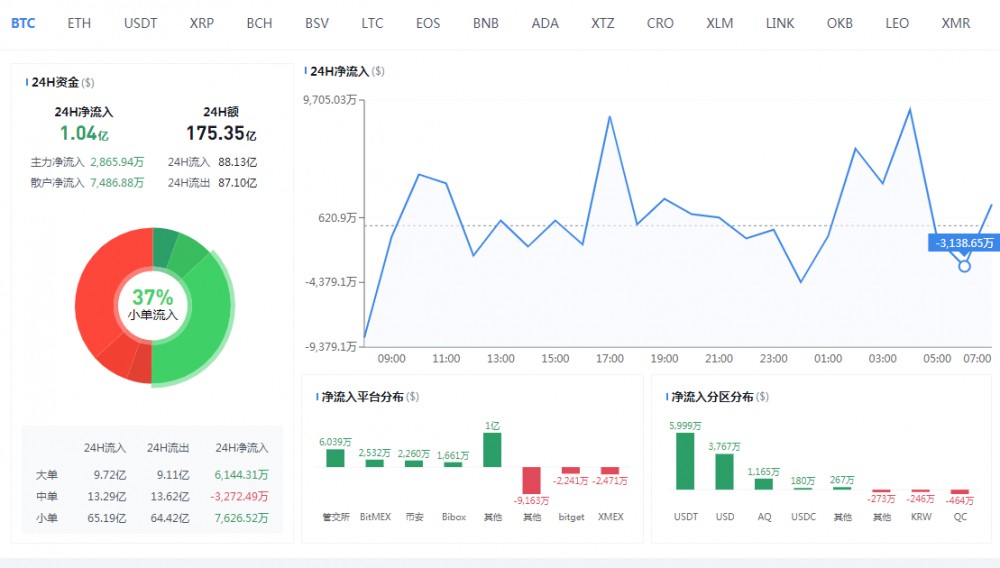The height and width of the screenshot is (568, 1000).
Task: Open the BCH coin tab
Action: tap(260, 23)
